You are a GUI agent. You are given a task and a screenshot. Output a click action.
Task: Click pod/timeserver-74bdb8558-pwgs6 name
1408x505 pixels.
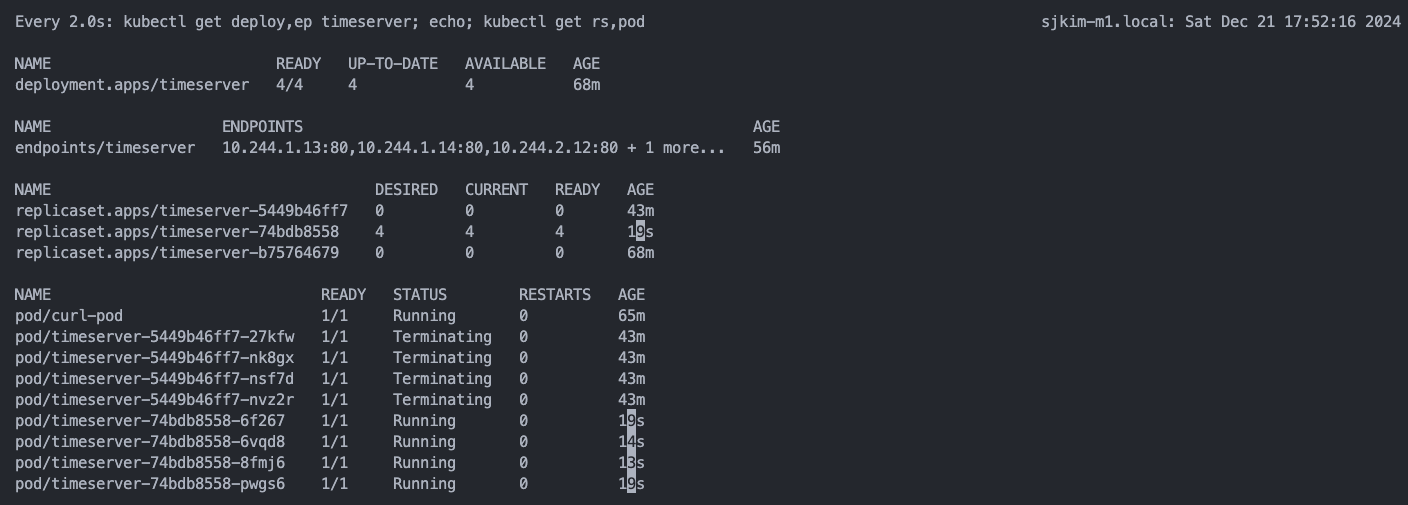(x=150, y=484)
